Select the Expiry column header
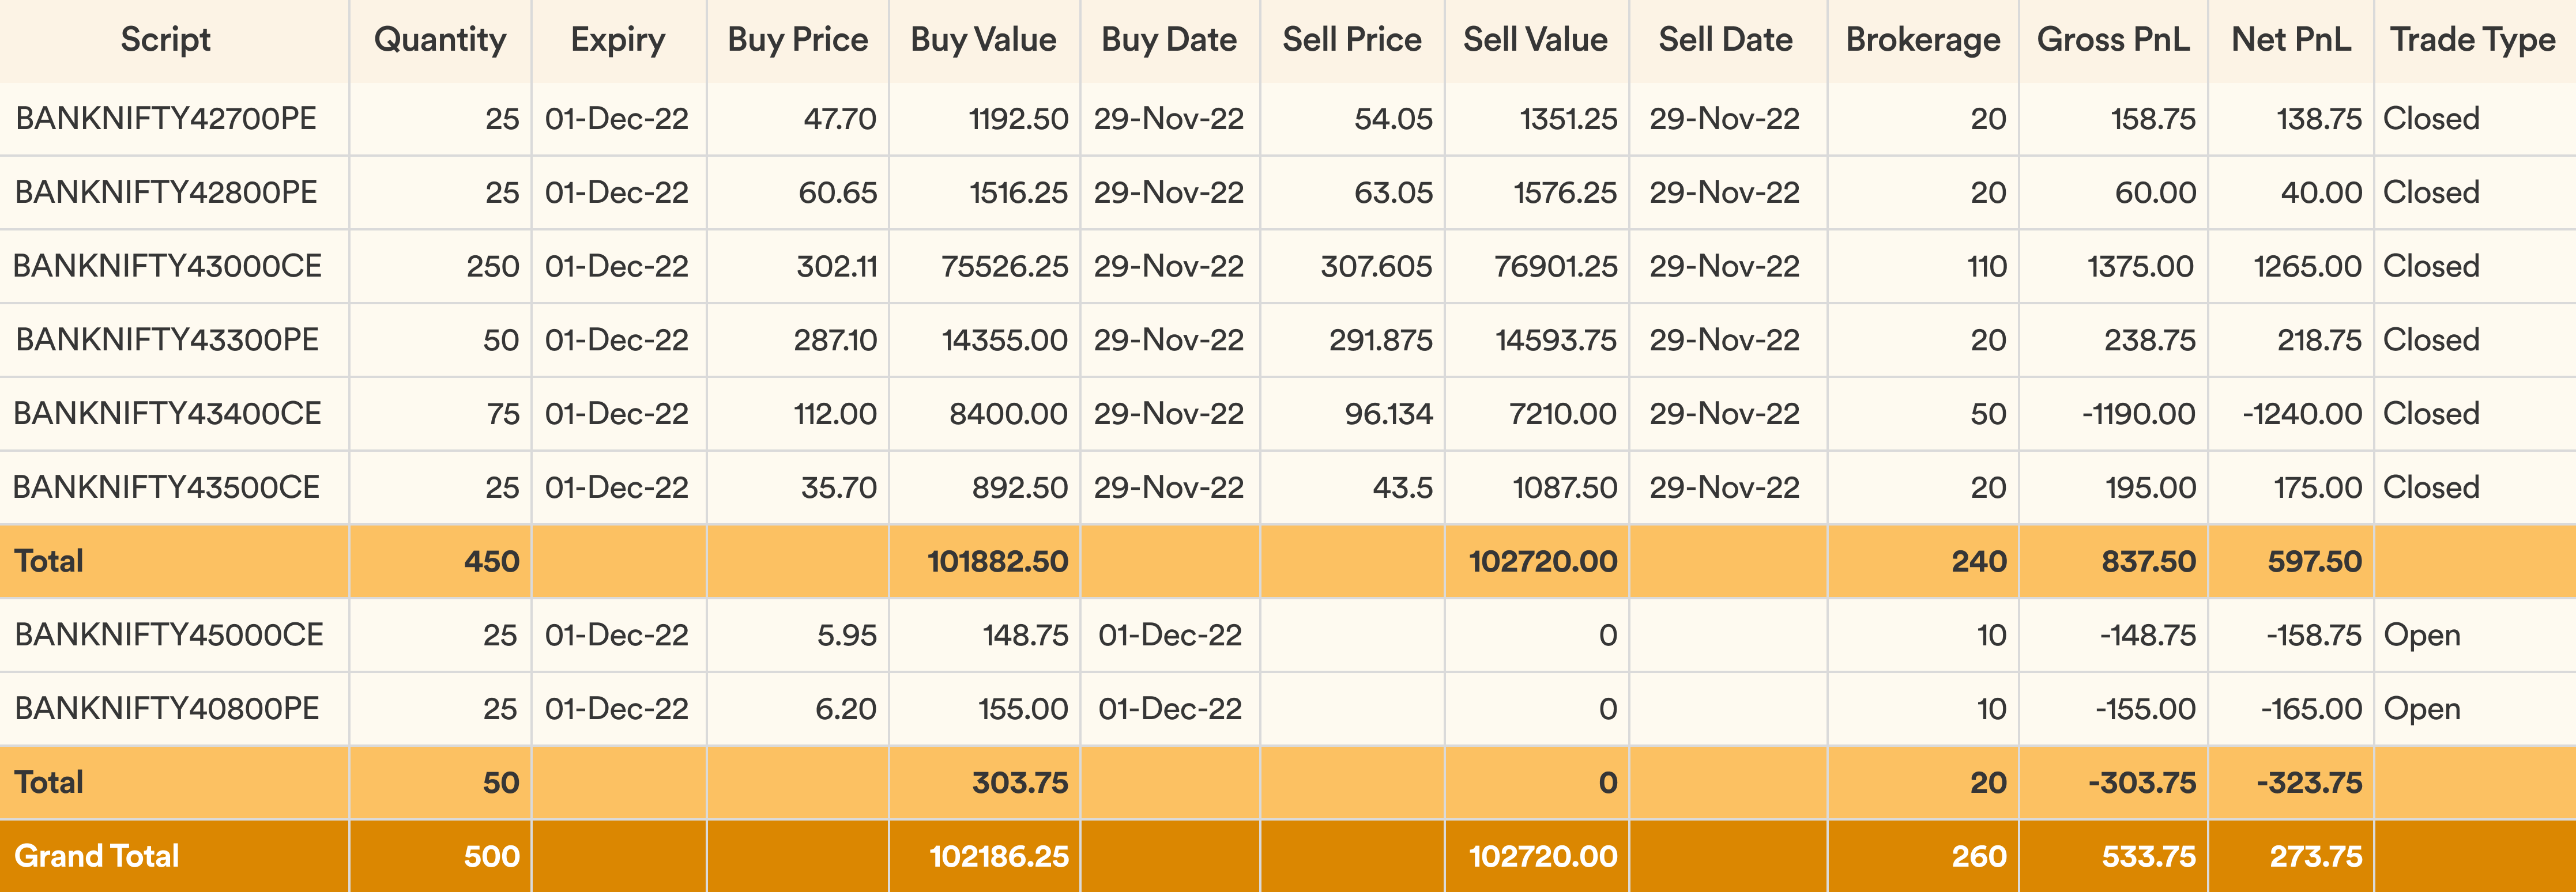 coord(618,40)
